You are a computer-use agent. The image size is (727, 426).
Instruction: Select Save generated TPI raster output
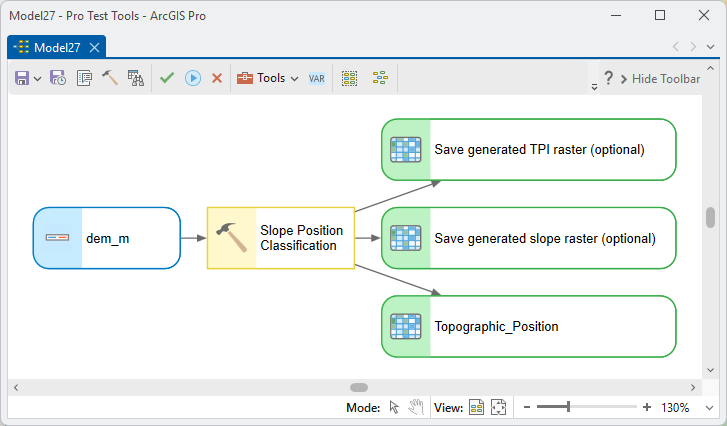pyautogui.click(x=529, y=150)
